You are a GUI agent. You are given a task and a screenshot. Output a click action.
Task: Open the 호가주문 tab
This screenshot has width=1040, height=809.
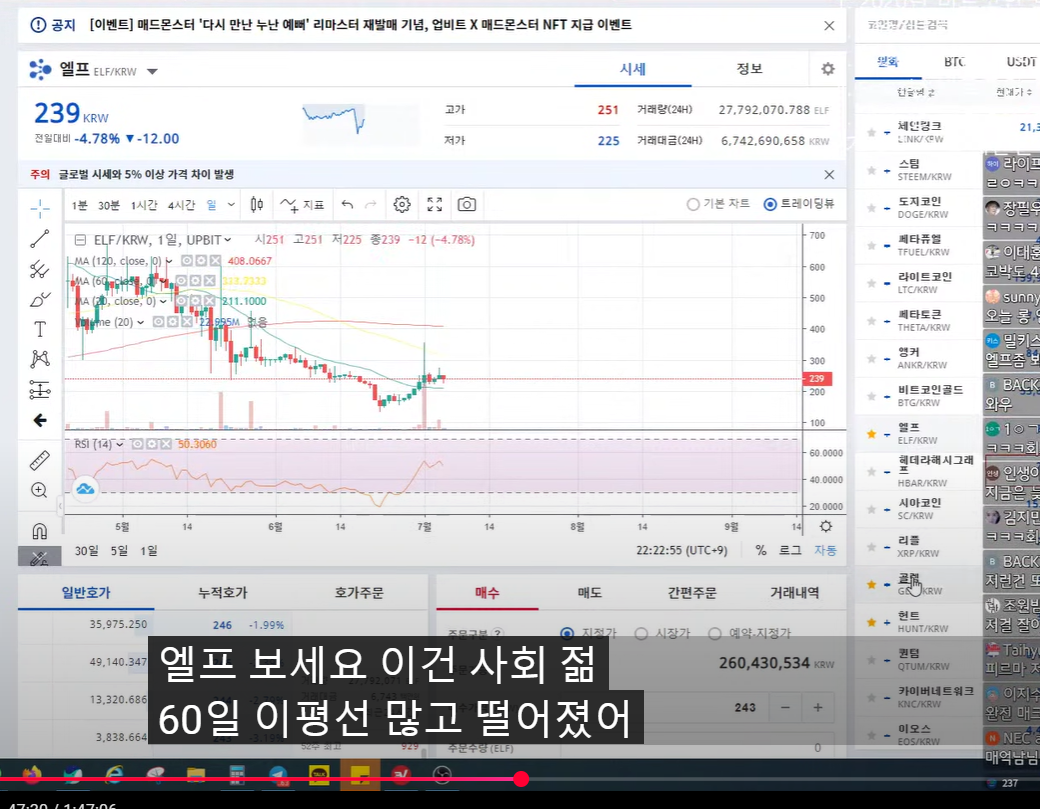(359, 592)
